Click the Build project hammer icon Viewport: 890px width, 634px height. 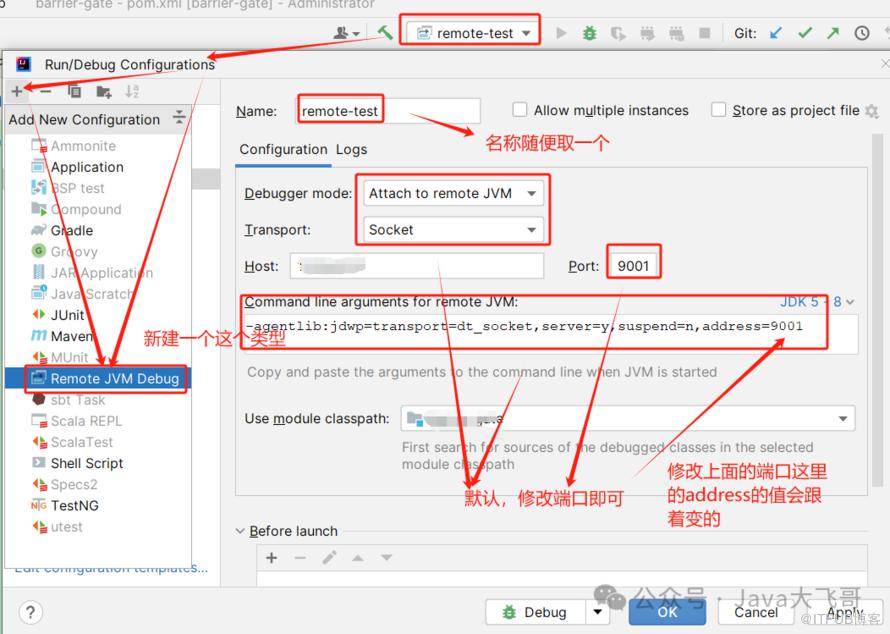coord(385,32)
